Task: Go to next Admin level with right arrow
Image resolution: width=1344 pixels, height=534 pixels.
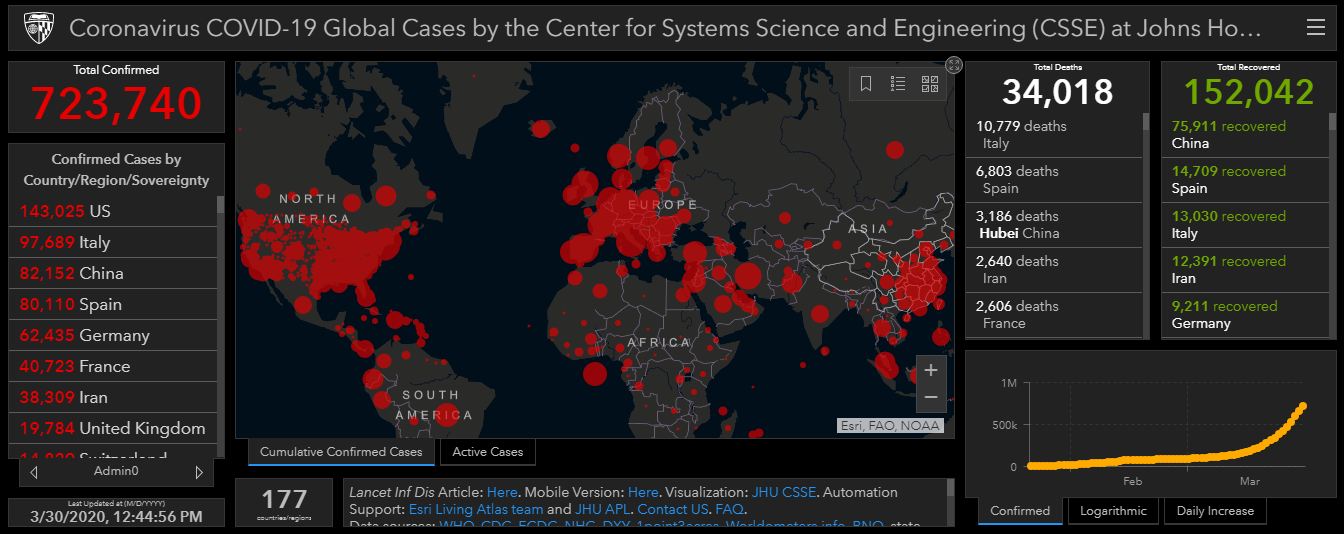Action: 199,472
